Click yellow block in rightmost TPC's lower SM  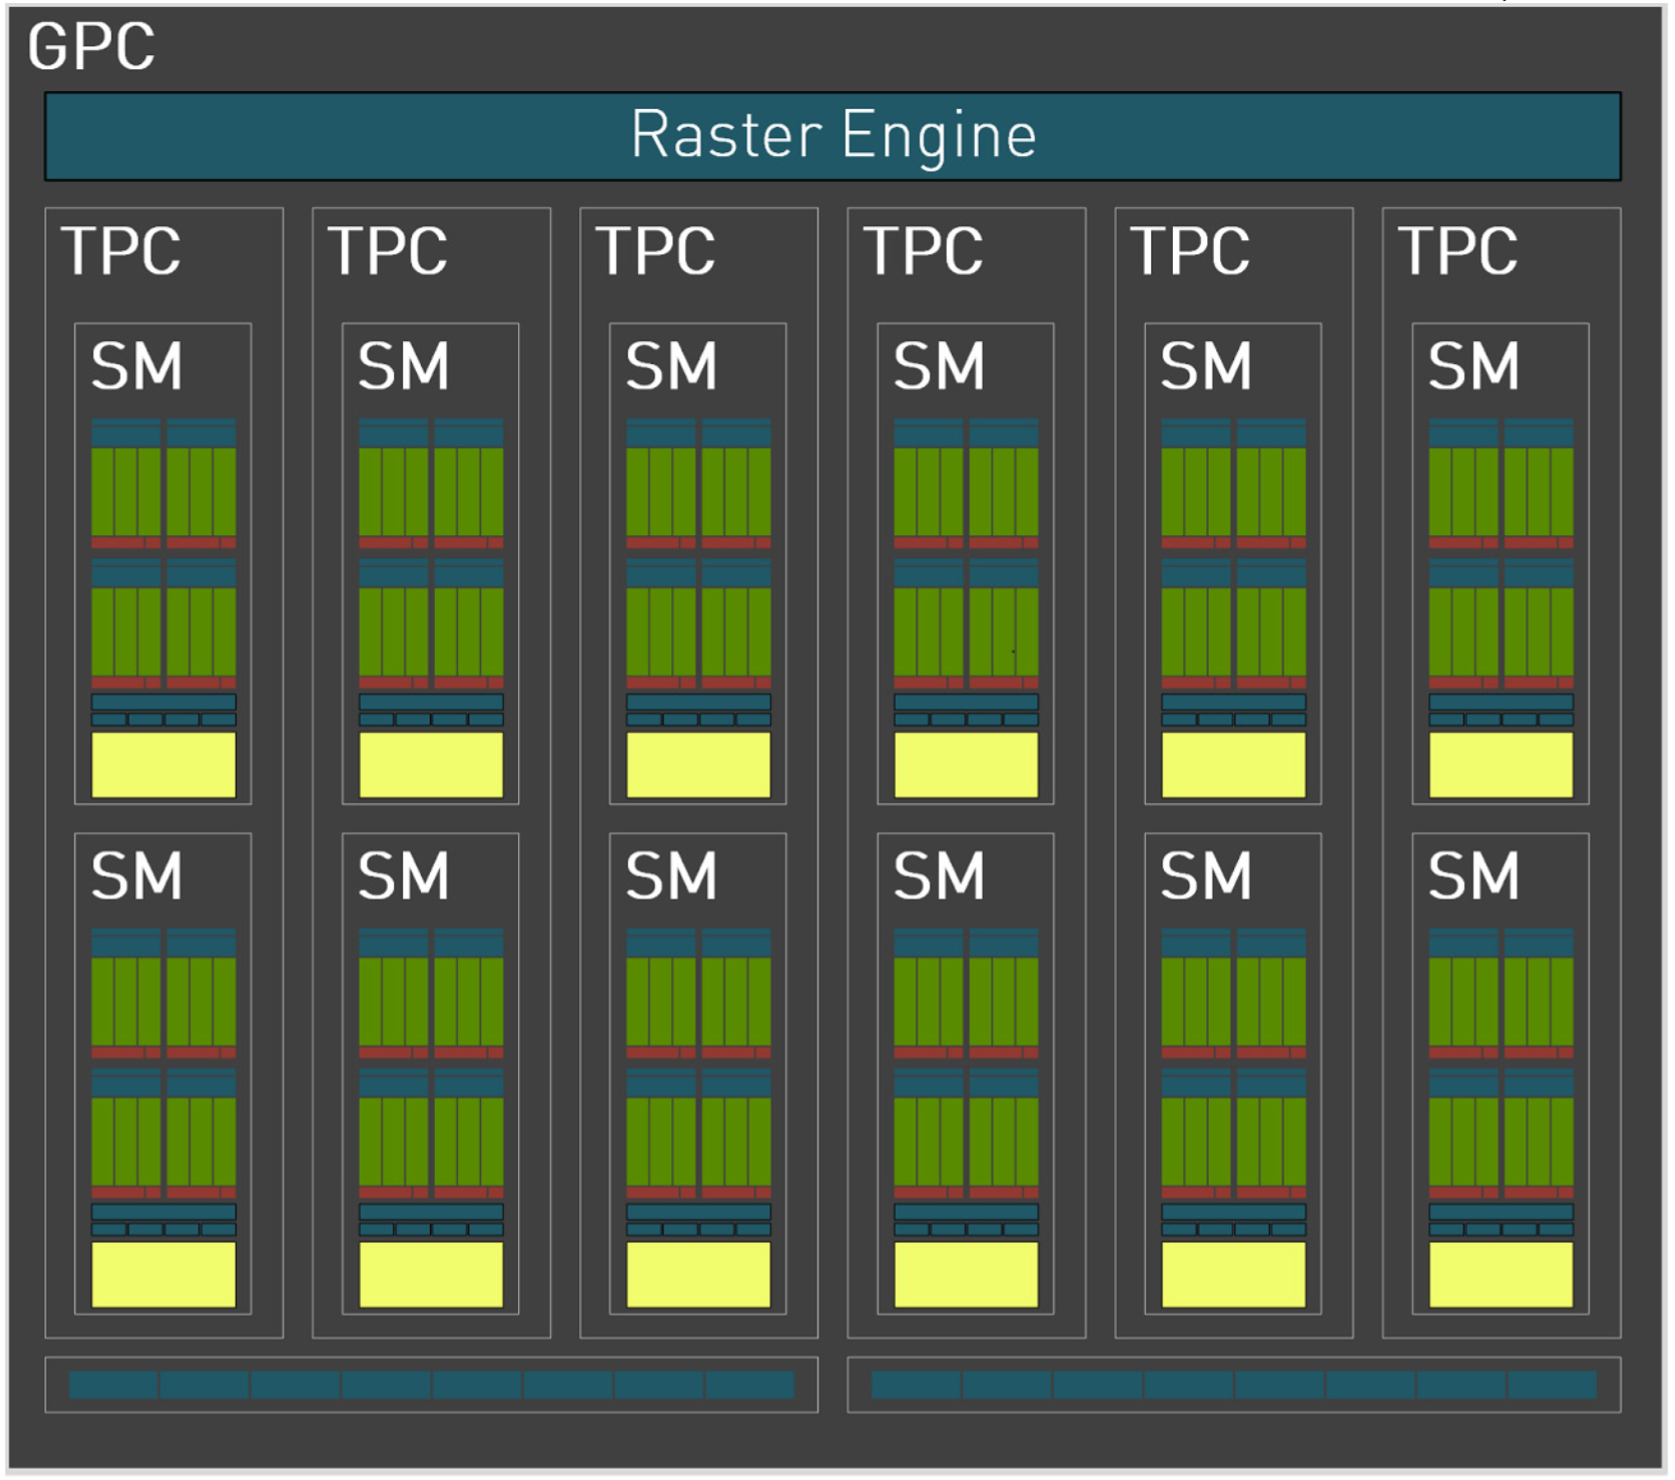[1501, 1275]
